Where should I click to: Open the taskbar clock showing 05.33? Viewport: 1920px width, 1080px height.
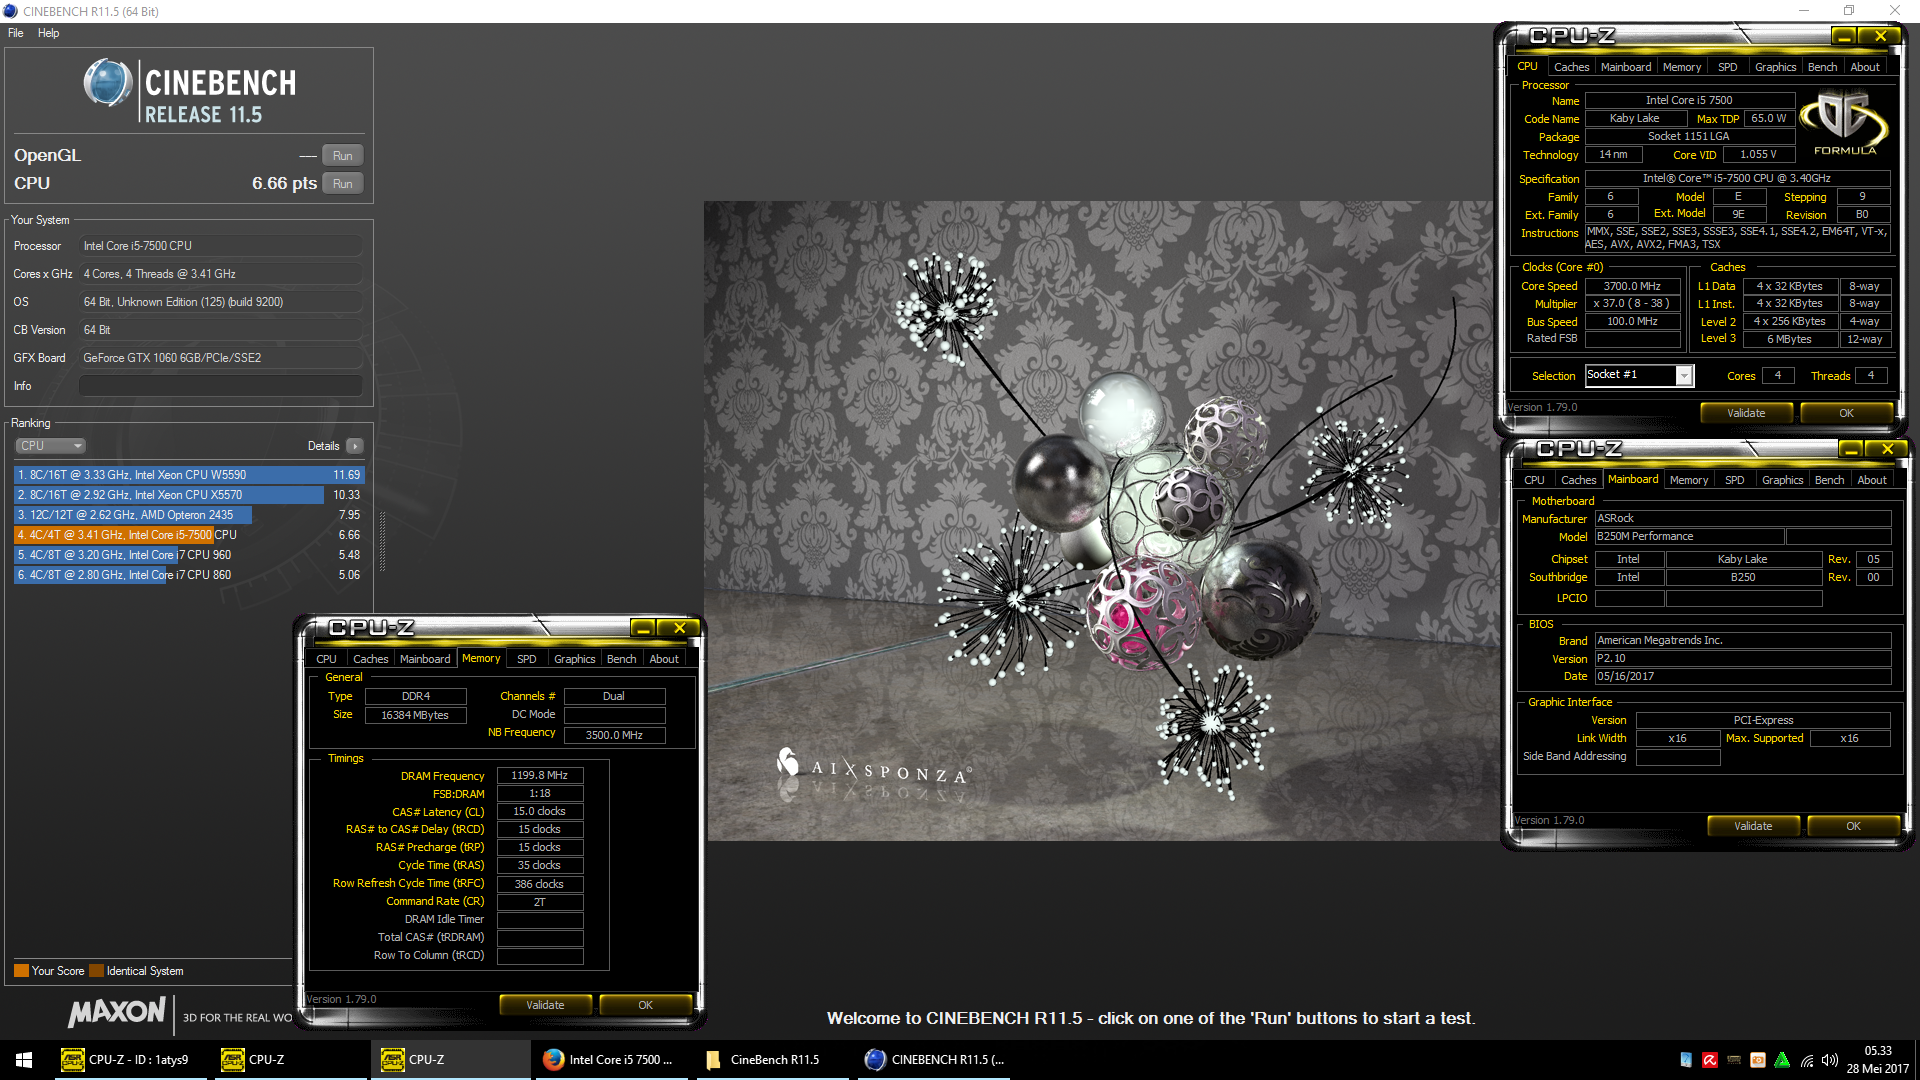1877,1060
